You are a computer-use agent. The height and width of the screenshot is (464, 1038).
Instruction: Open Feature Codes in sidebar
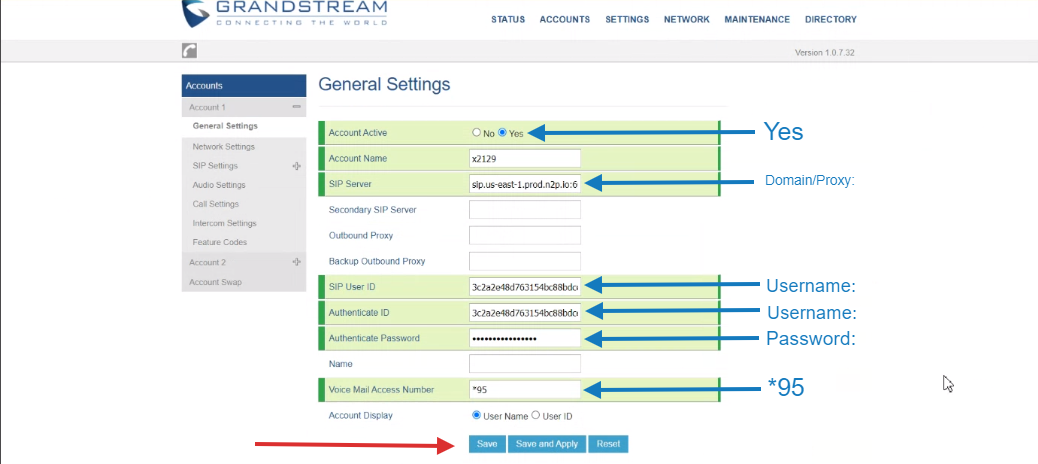click(x=219, y=243)
